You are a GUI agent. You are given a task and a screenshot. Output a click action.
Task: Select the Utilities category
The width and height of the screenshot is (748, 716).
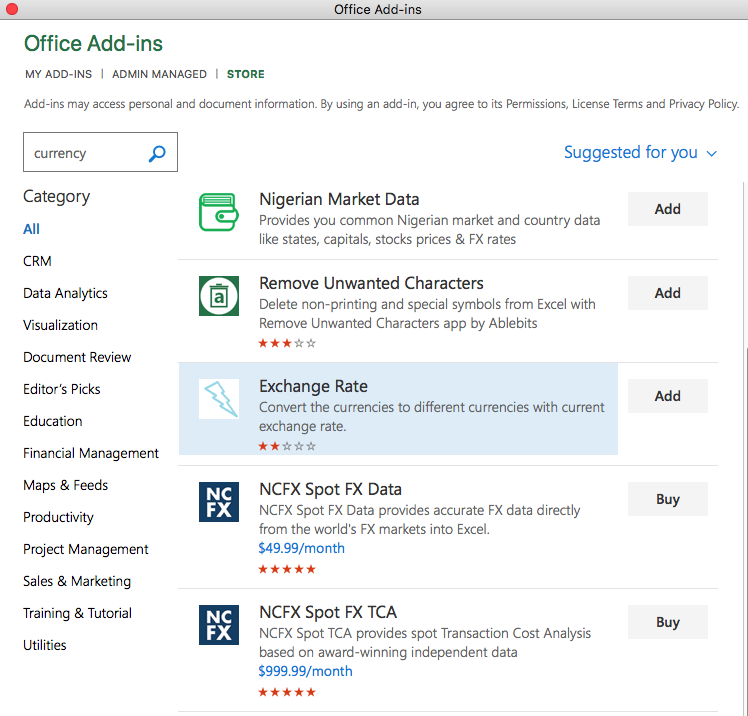pyautogui.click(x=45, y=645)
